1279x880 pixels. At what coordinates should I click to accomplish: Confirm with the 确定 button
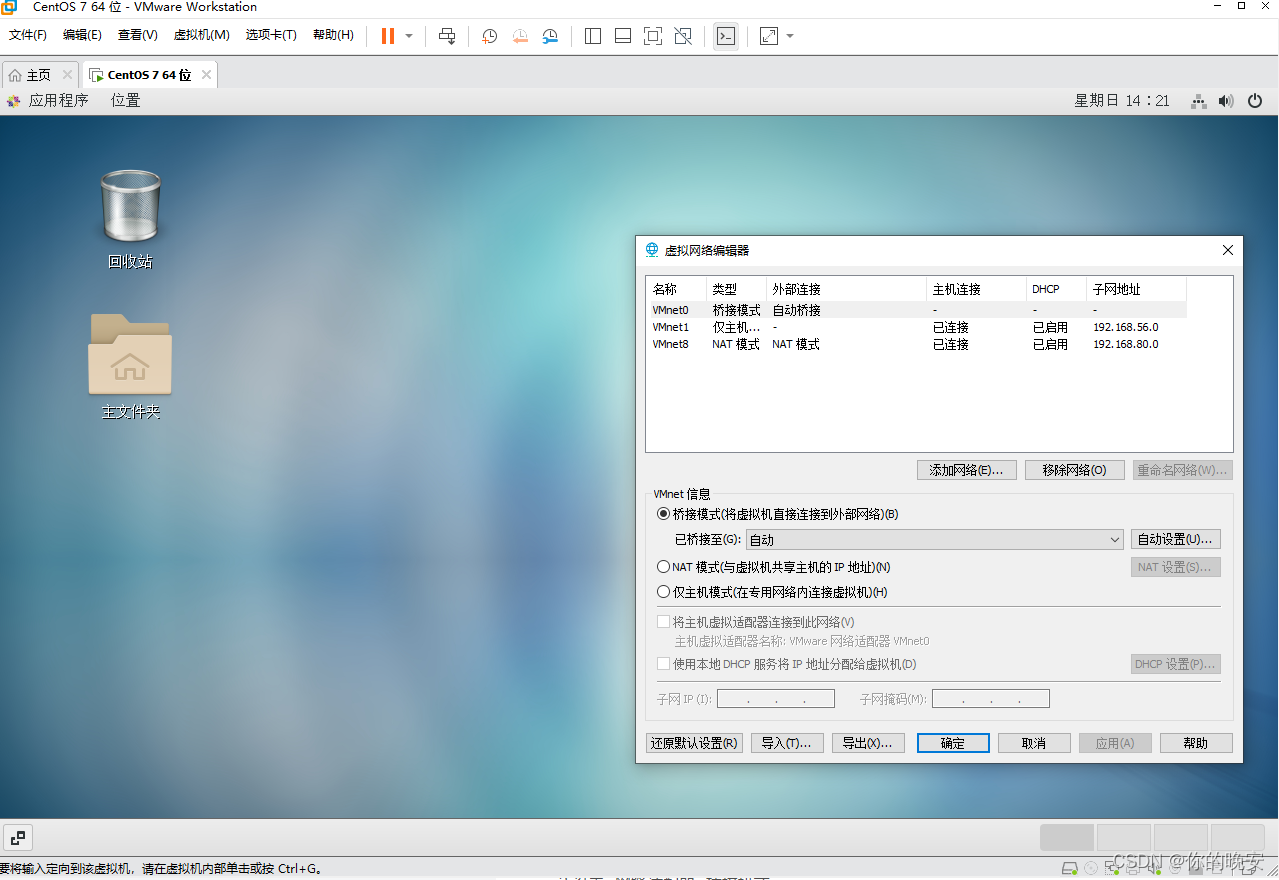(953, 743)
